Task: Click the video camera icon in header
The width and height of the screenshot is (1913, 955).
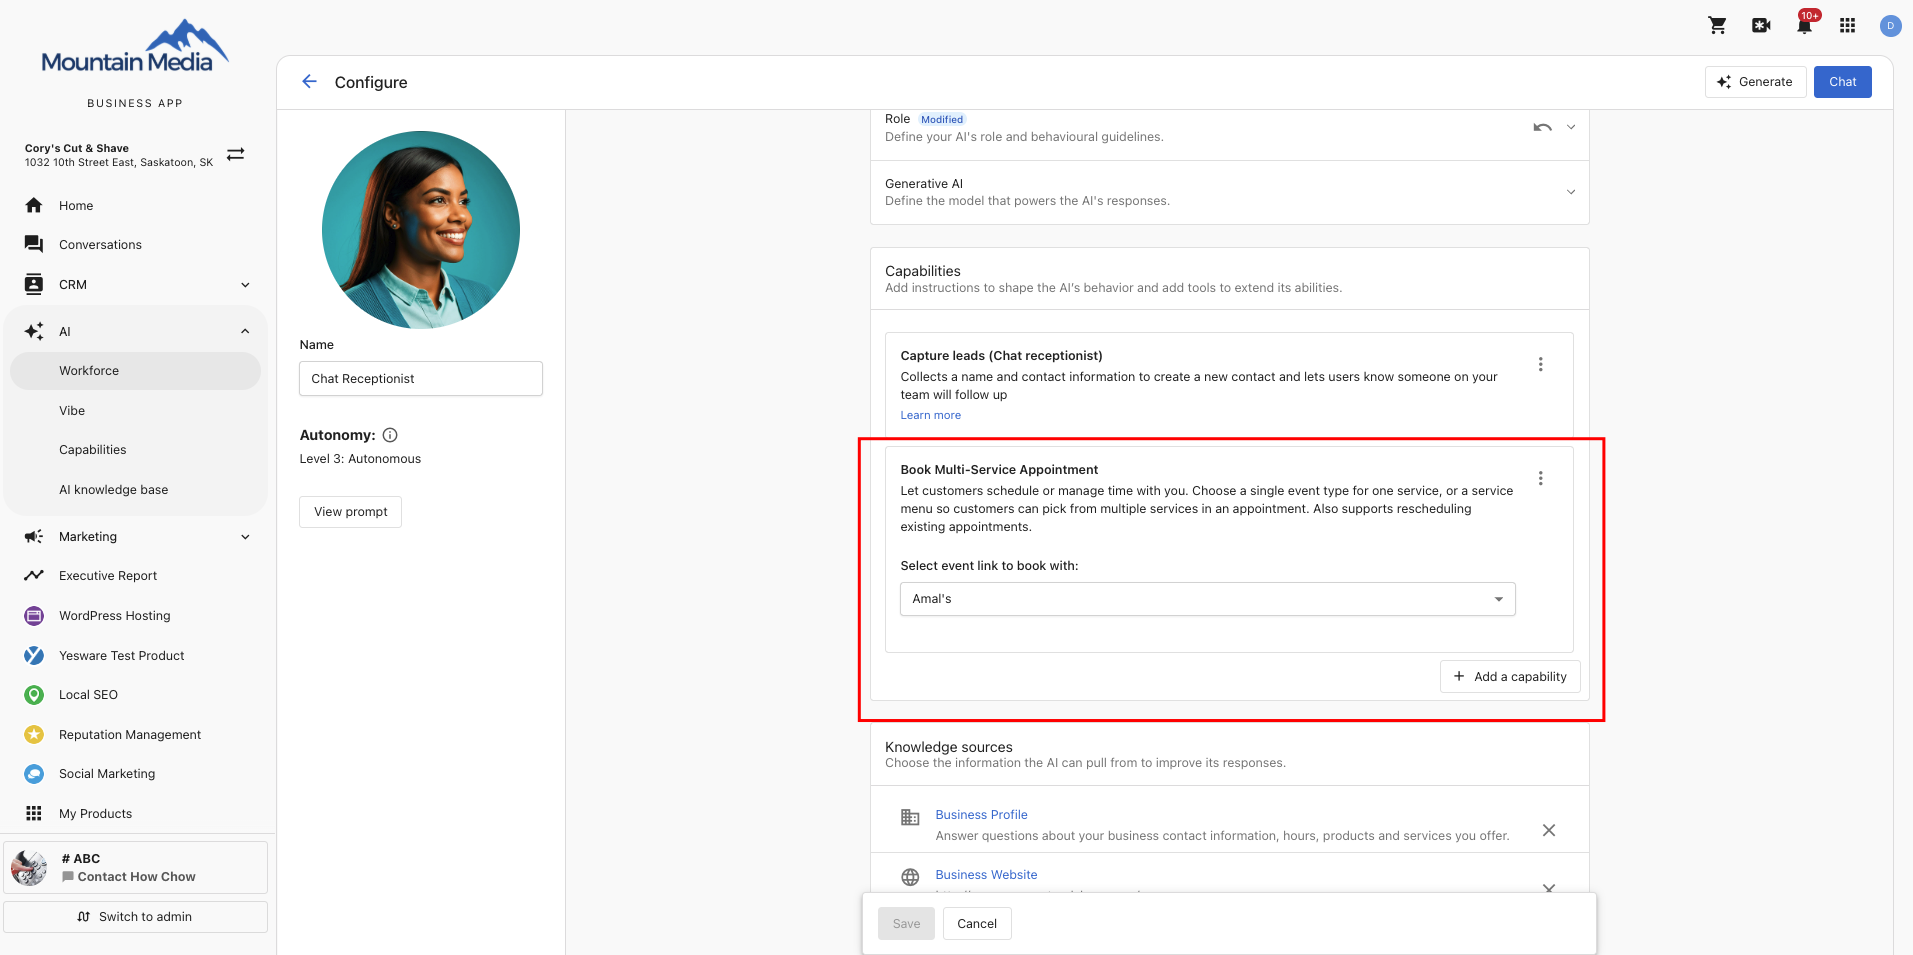Action: 1761,26
